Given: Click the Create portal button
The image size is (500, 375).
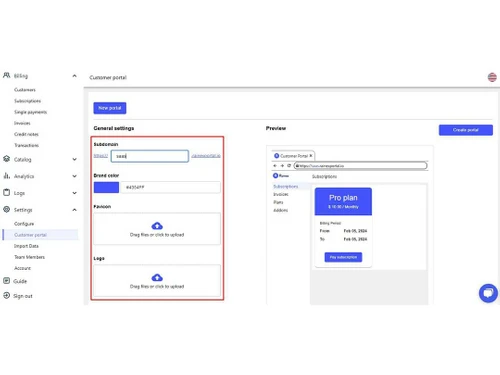Looking at the screenshot, I should tap(466, 130).
